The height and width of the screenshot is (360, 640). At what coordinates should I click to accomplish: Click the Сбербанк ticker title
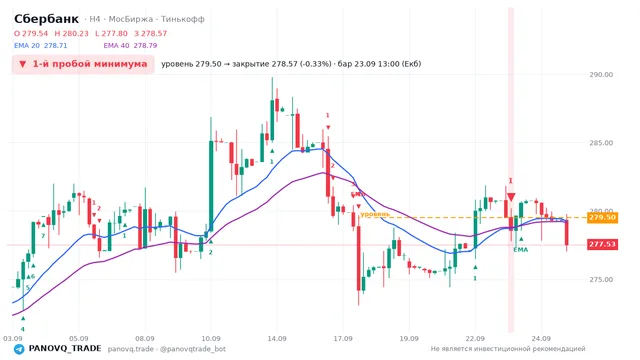click(x=47, y=19)
